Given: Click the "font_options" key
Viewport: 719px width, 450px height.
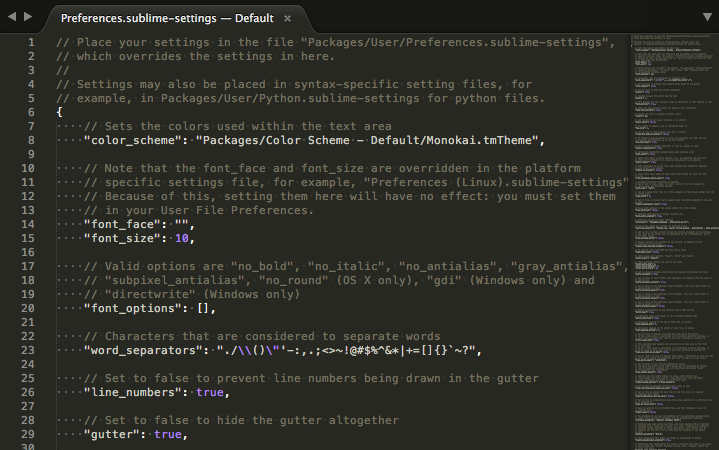Looking at the screenshot, I should (133, 308).
